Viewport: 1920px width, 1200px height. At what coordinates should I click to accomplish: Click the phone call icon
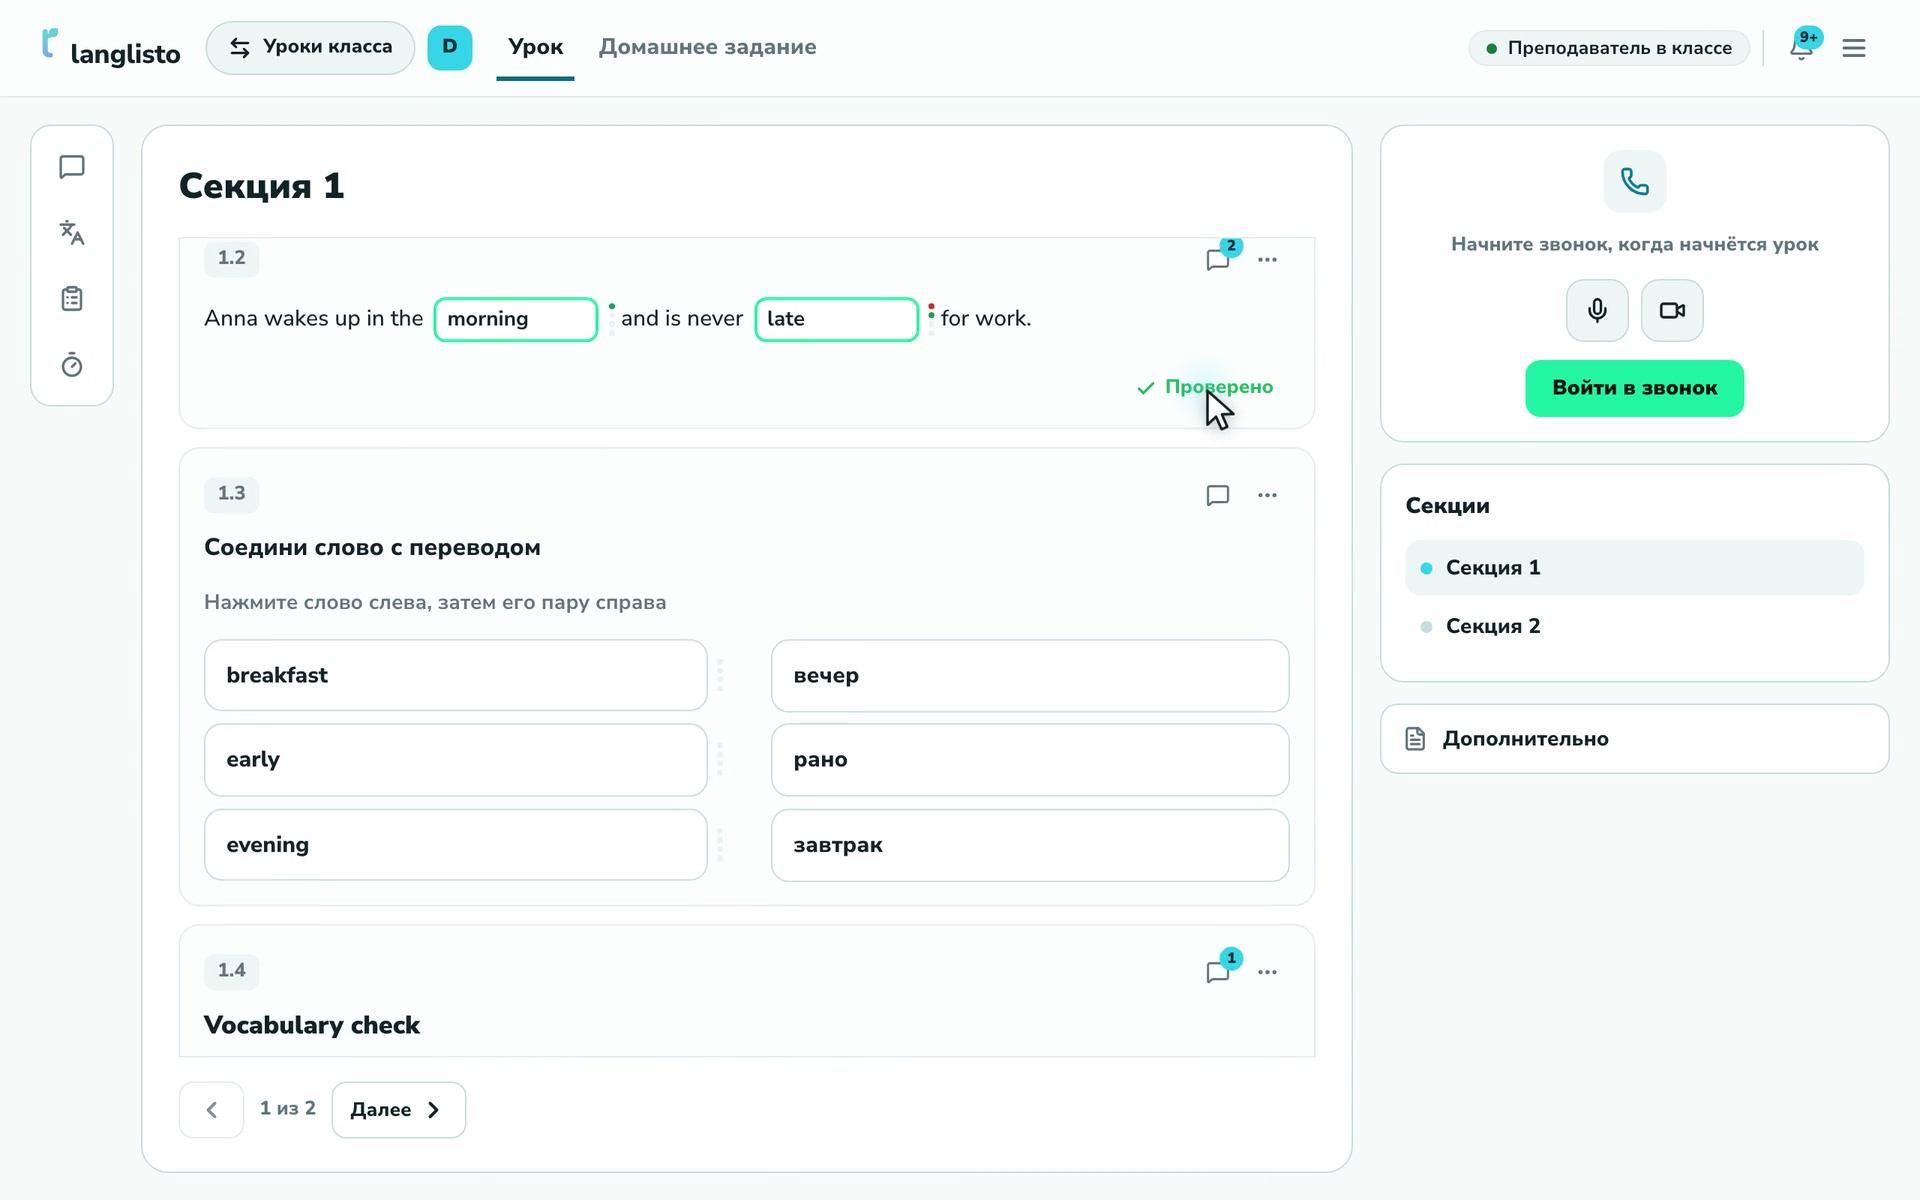point(1635,181)
